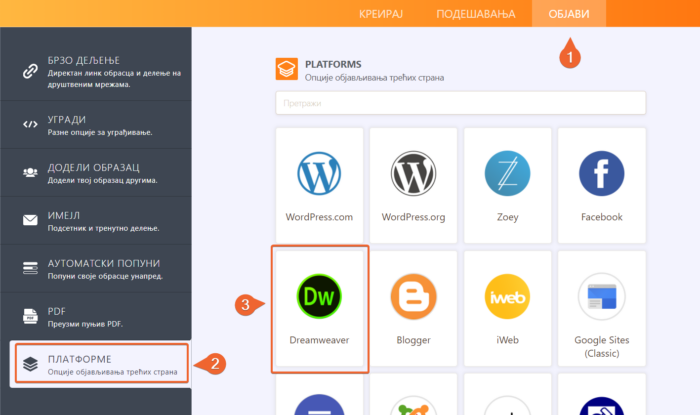Click the people group icon for assign form
This screenshot has height=415, width=700.
30,172
